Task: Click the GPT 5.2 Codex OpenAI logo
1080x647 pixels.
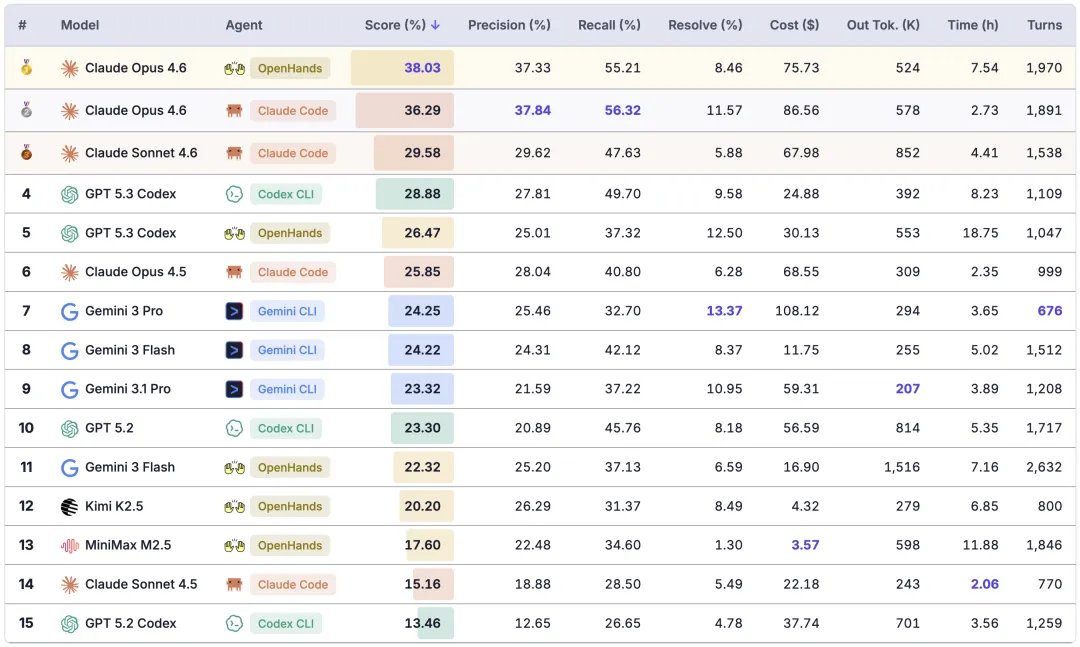Action: [x=70, y=624]
